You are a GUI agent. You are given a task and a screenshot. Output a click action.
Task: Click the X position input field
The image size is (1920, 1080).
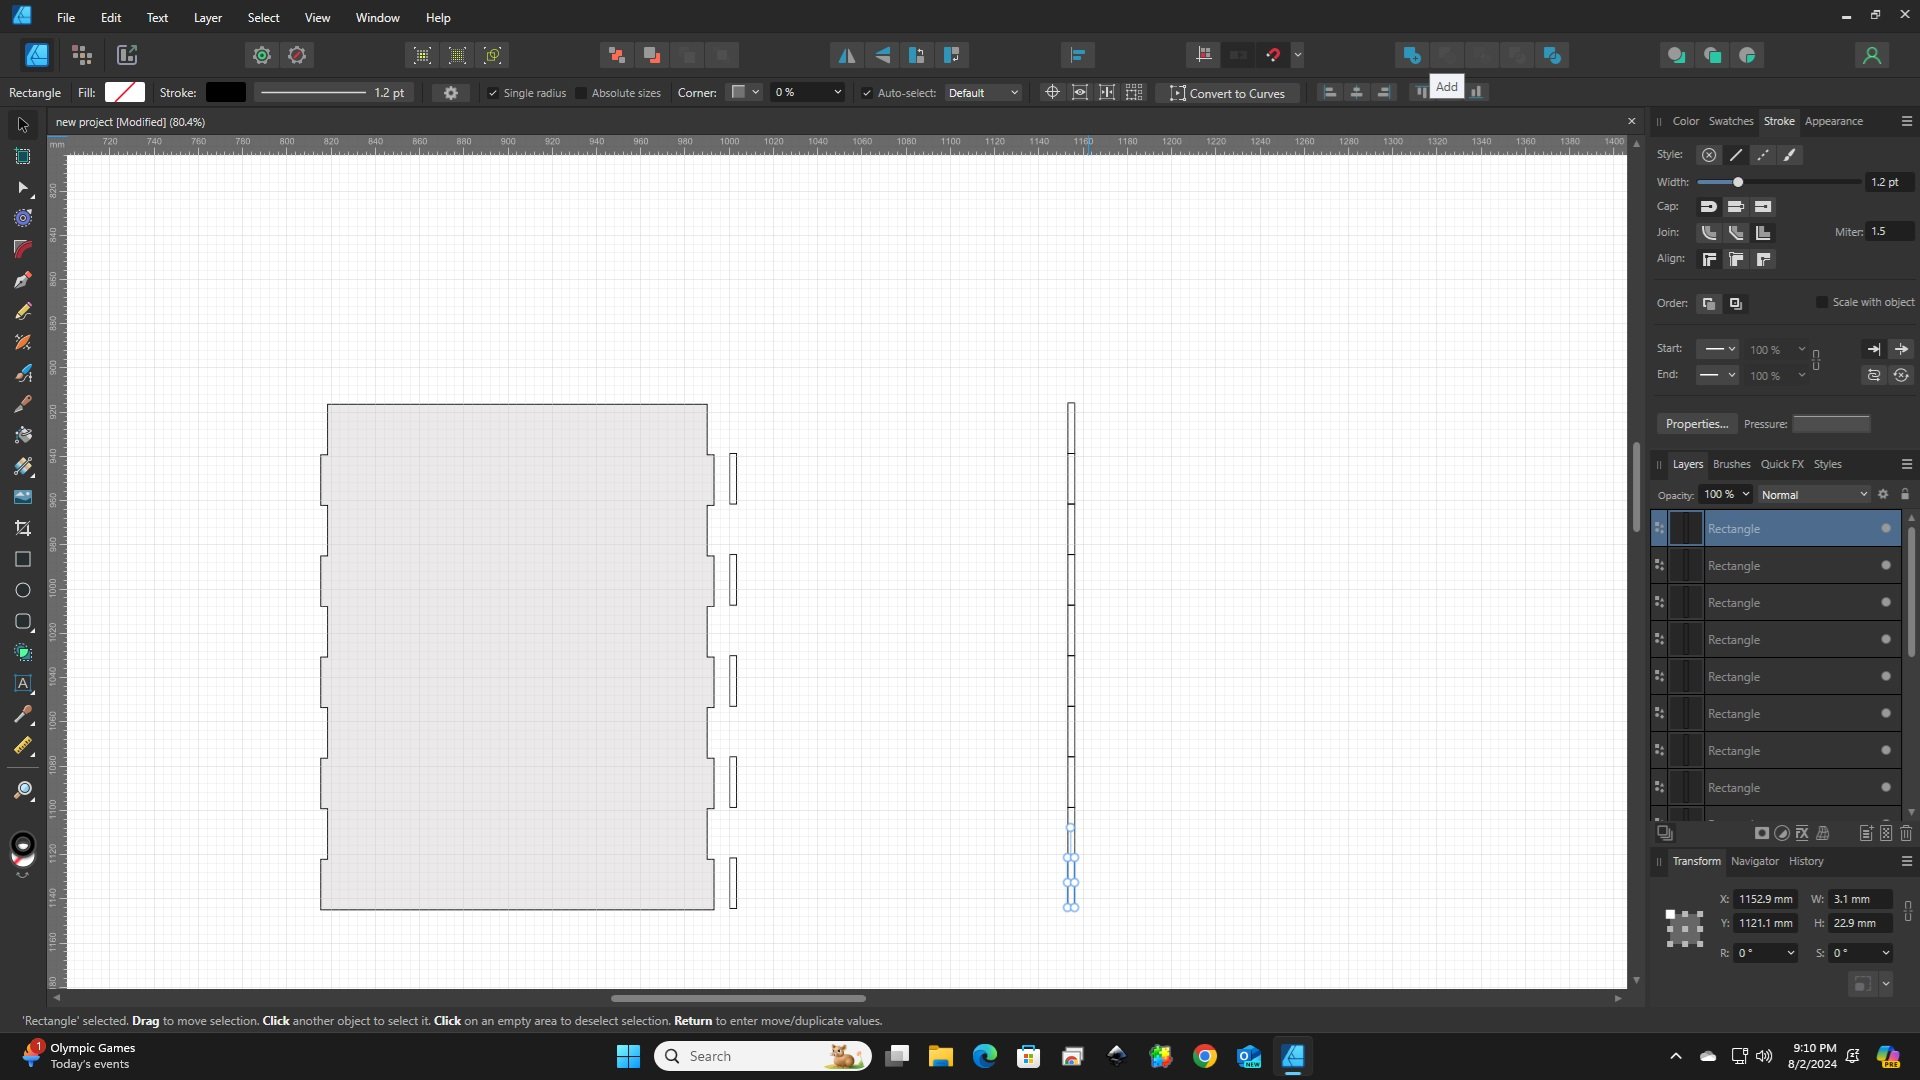pos(1766,899)
